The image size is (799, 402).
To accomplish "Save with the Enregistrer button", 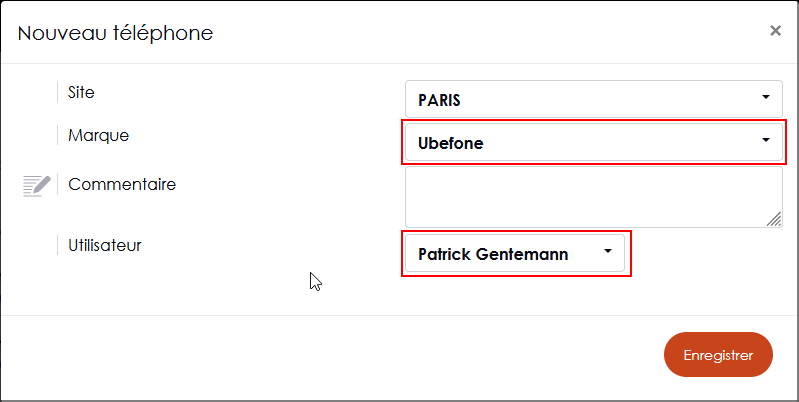I will [x=718, y=355].
